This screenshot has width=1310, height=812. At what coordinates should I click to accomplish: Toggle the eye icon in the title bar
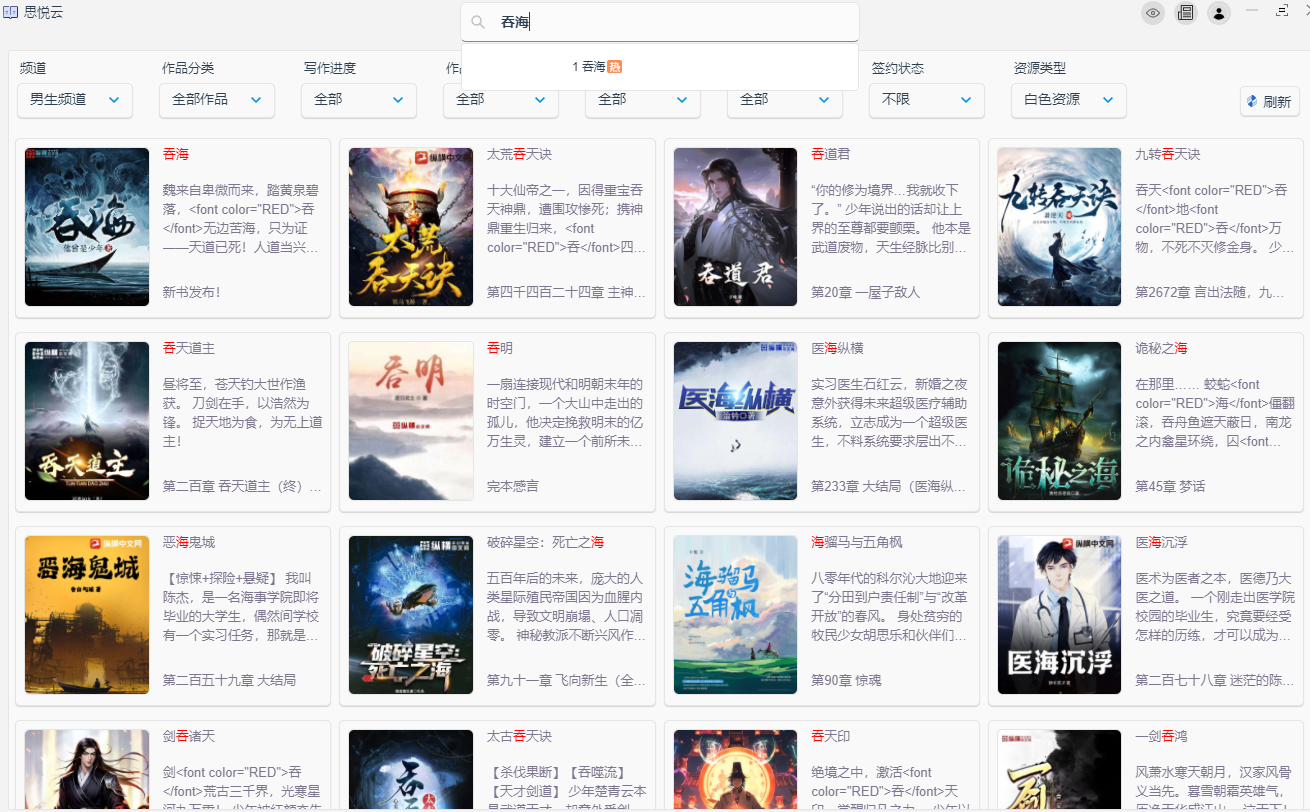click(x=1153, y=13)
